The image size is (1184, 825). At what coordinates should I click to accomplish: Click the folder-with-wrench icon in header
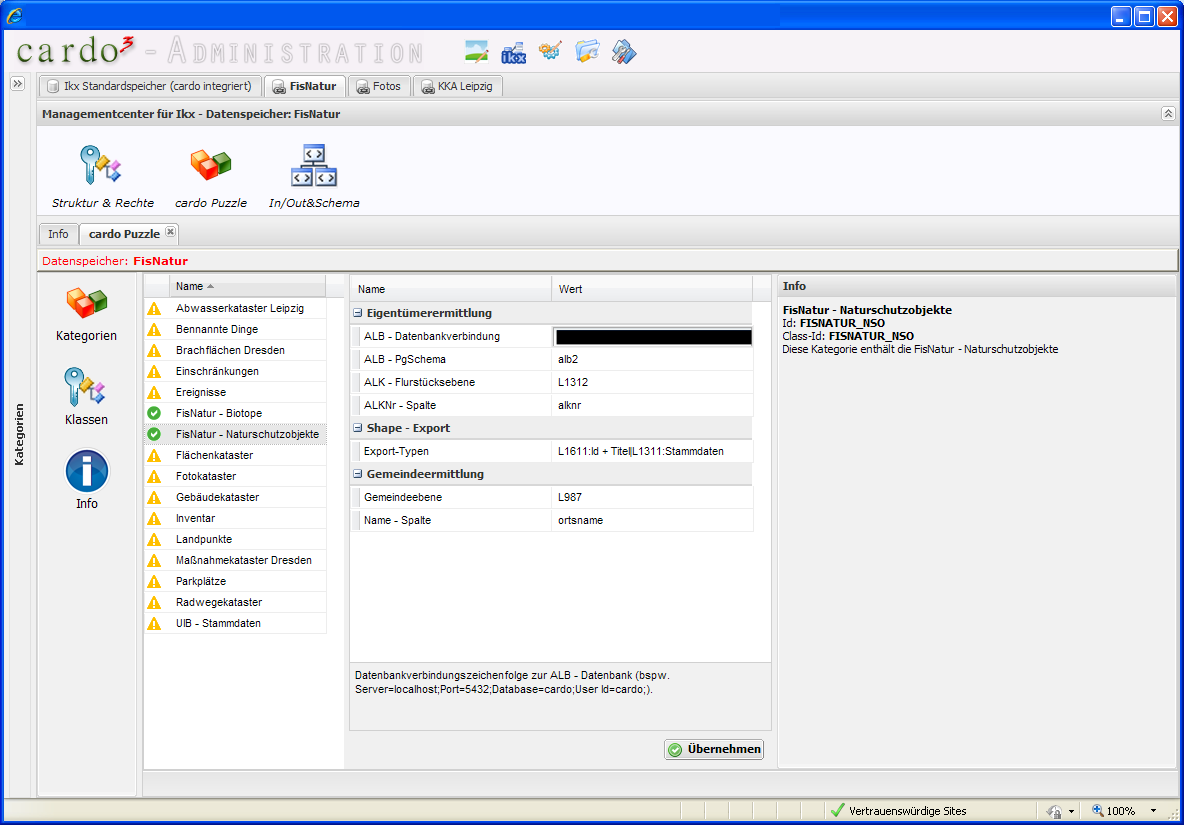pyautogui.click(x=587, y=52)
